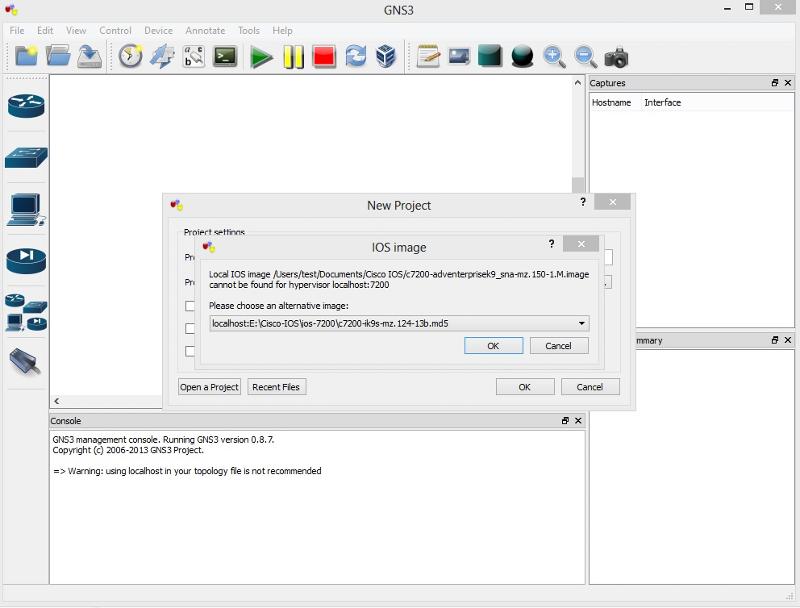
Task: Click the Show interface labels icon
Action: click(162, 56)
